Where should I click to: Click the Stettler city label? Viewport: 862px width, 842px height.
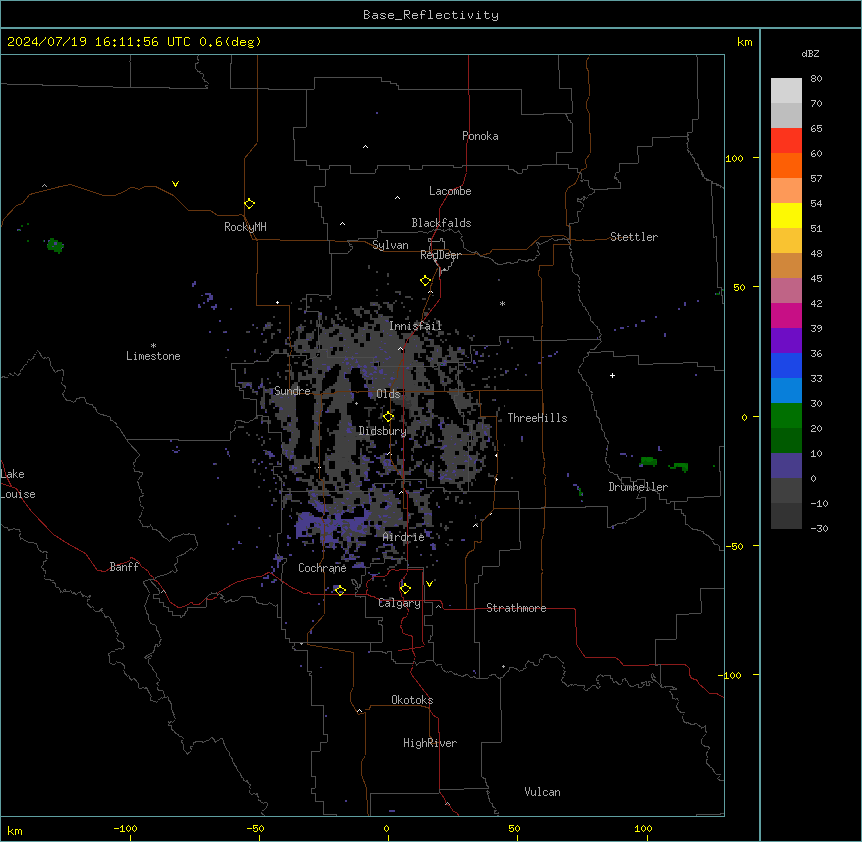[634, 237]
